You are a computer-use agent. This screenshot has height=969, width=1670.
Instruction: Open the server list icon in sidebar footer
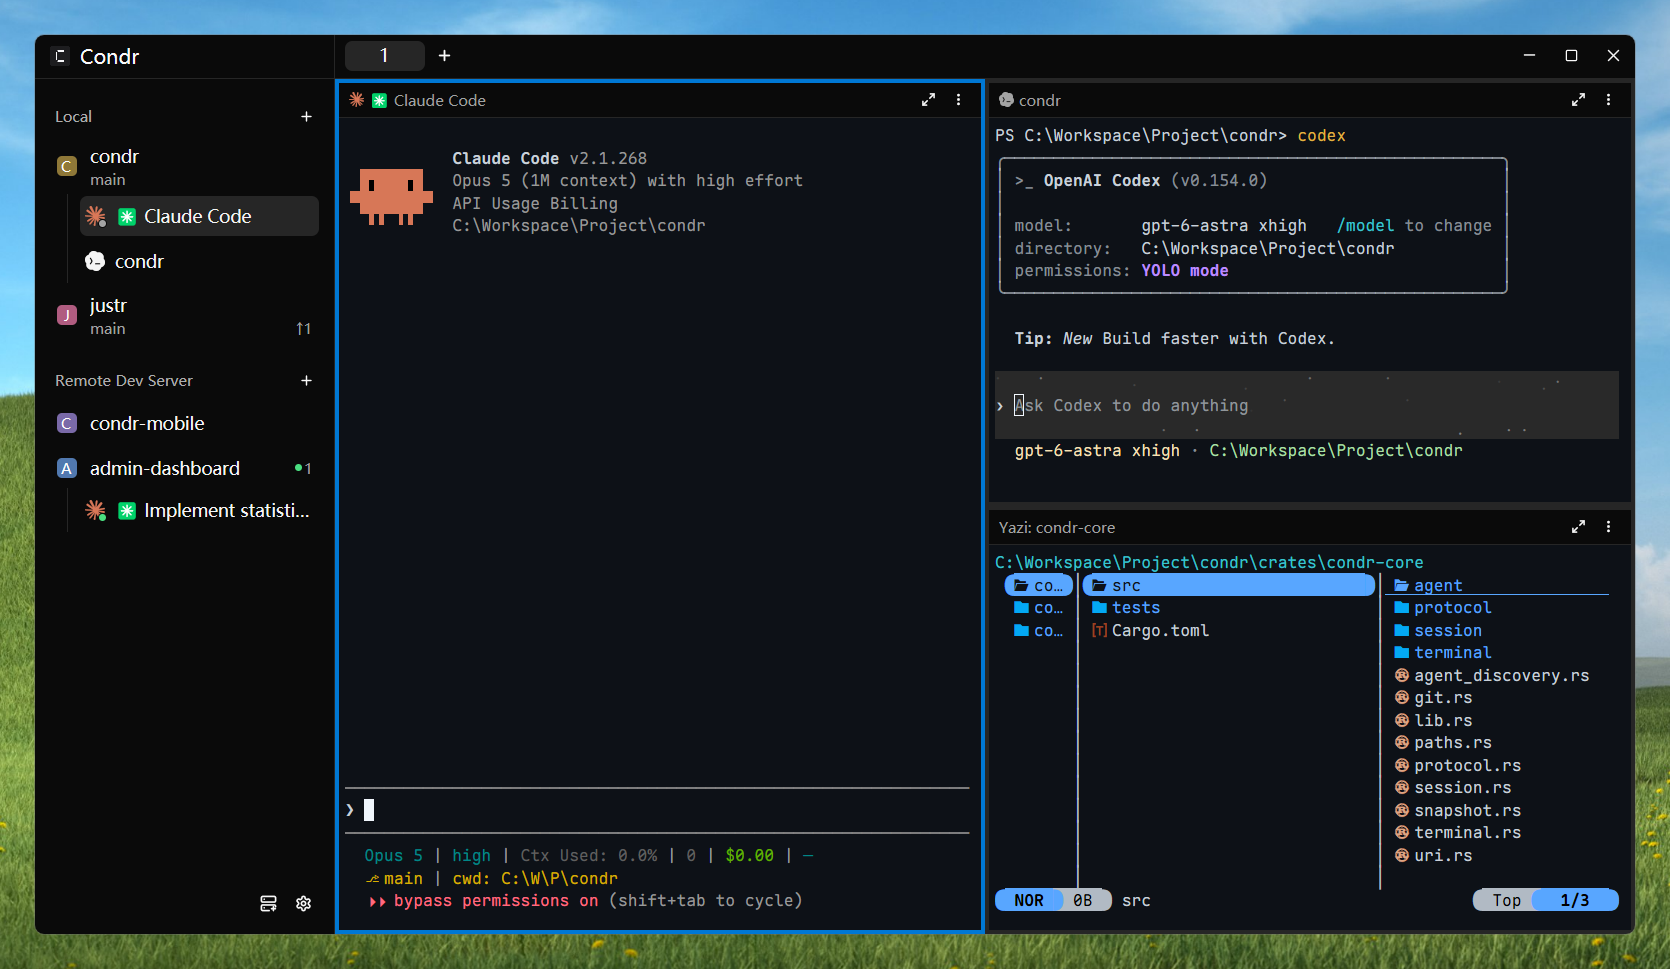pos(268,903)
